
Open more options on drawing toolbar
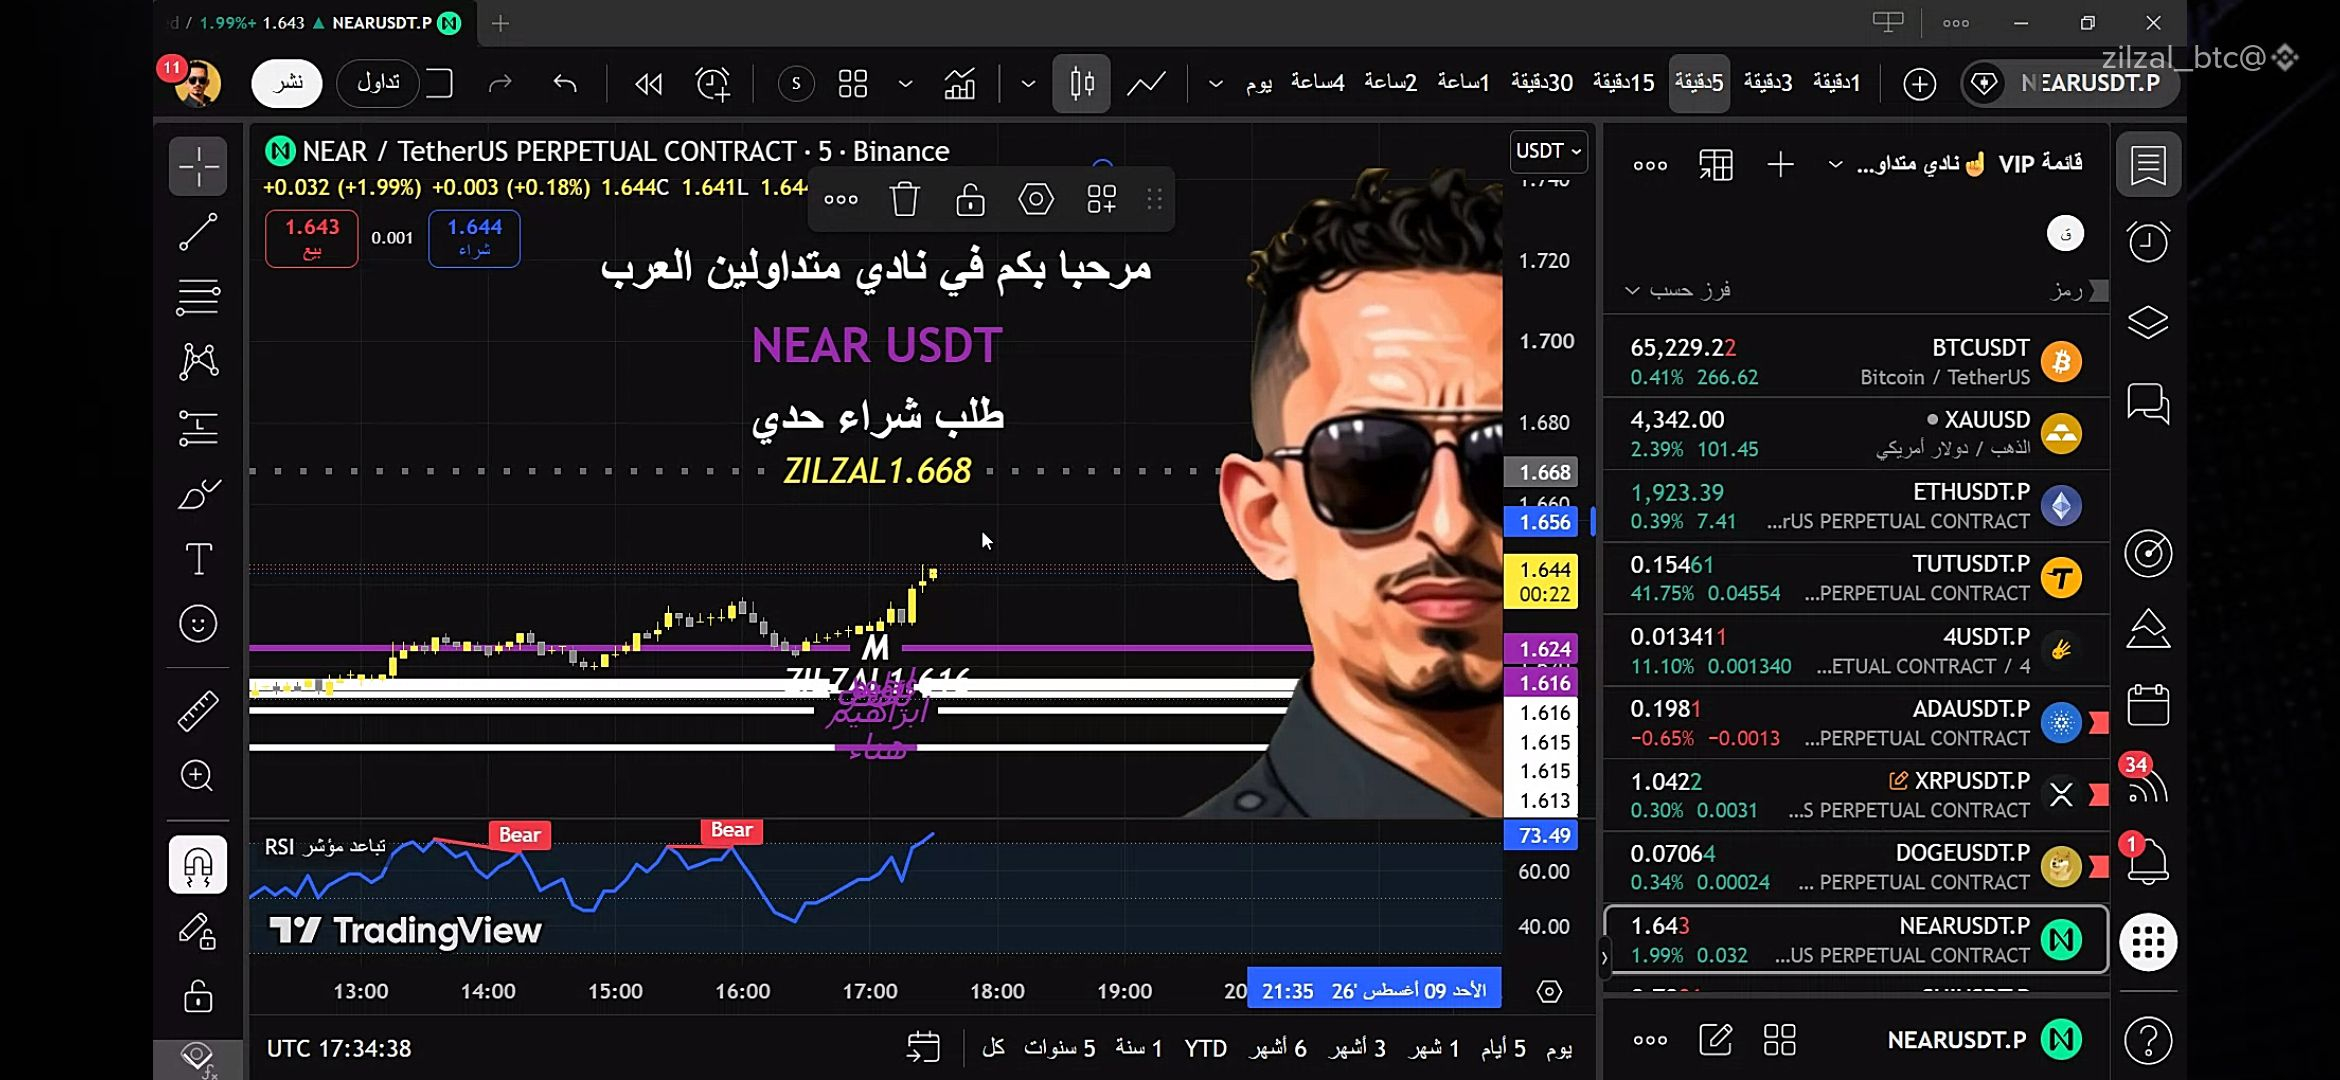click(841, 200)
